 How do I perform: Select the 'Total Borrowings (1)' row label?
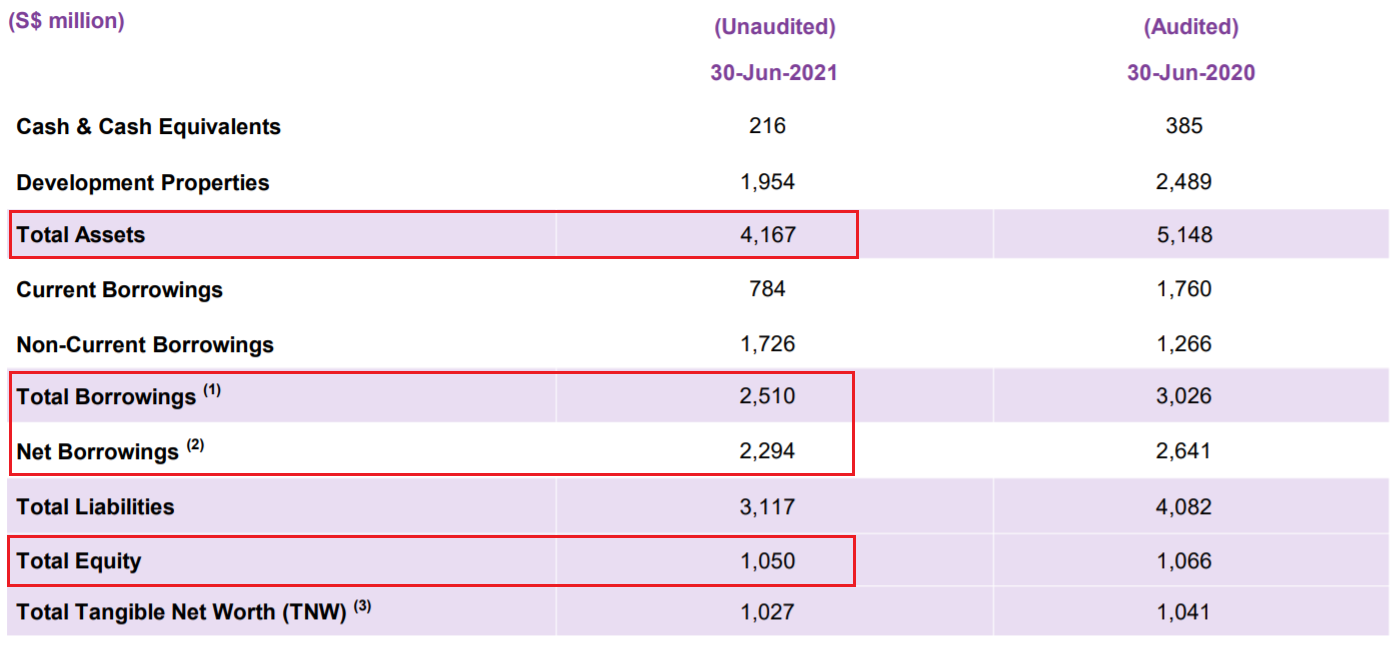click(119, 396)
